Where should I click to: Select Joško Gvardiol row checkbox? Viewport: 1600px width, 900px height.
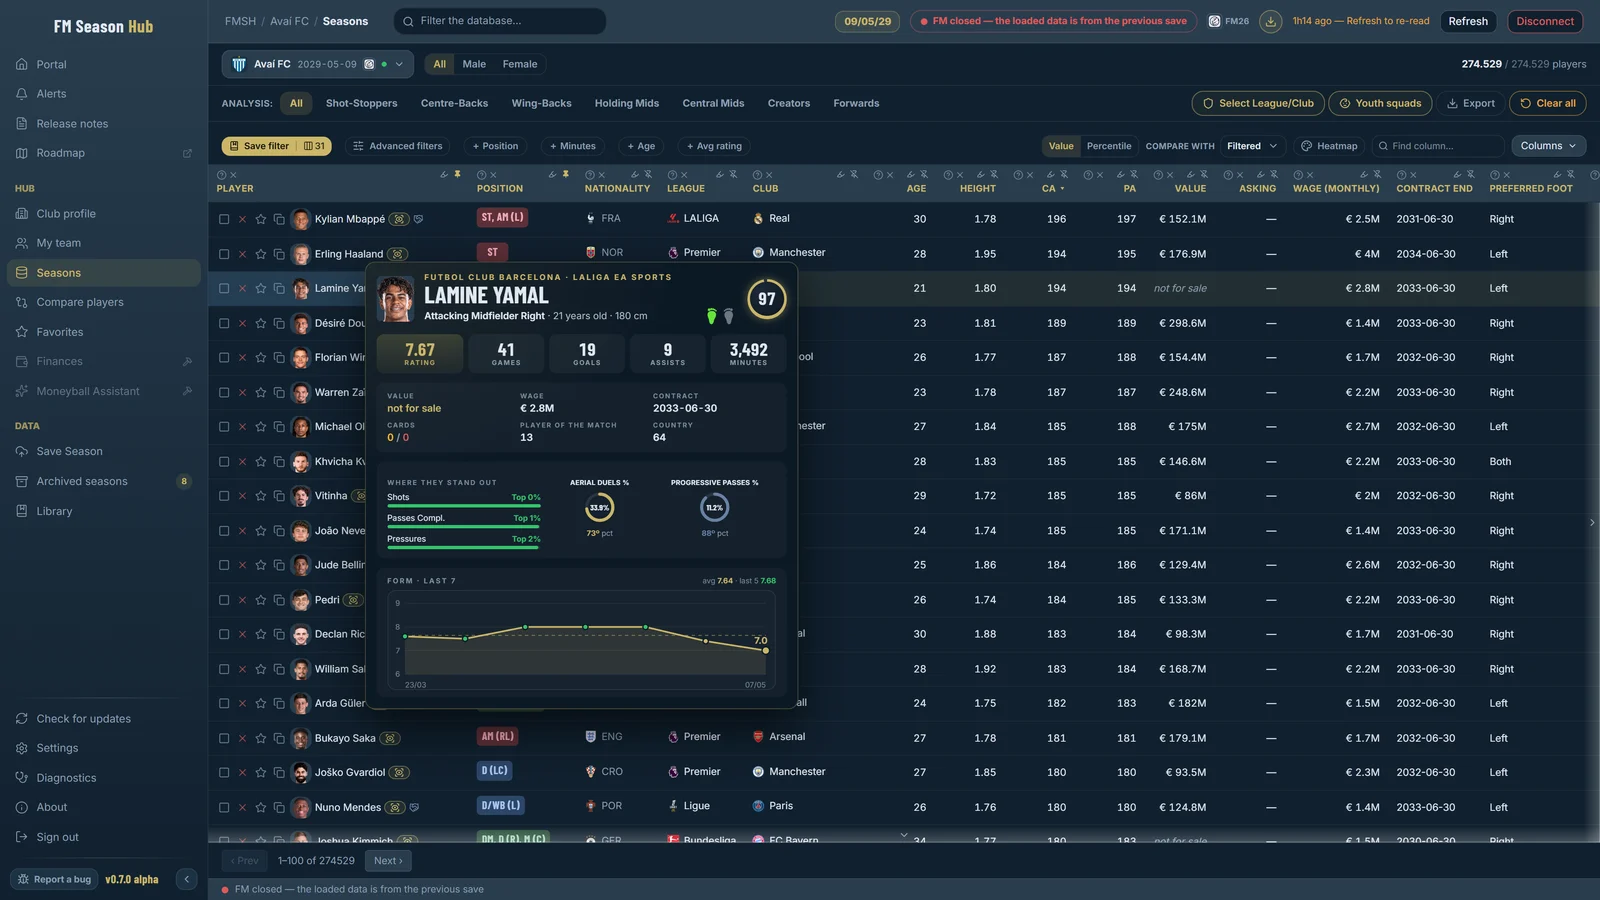[x=224, y=772]
